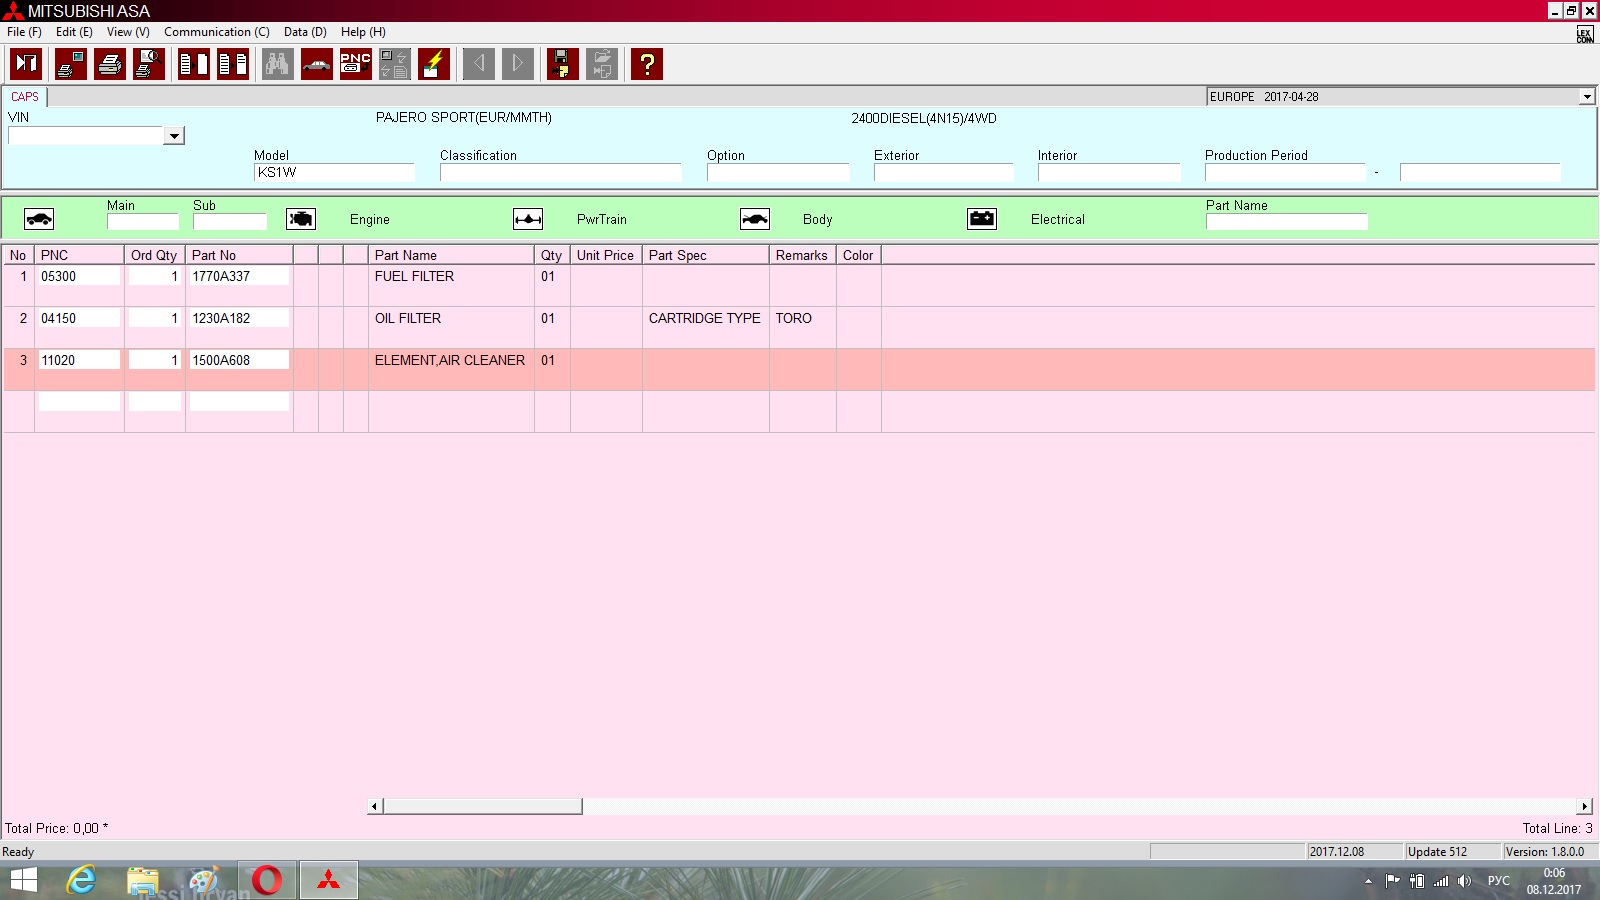Viewport: 1600px width, 900px height.
Task: Open print preview with magnifier icon
Action: pos(149,64)
